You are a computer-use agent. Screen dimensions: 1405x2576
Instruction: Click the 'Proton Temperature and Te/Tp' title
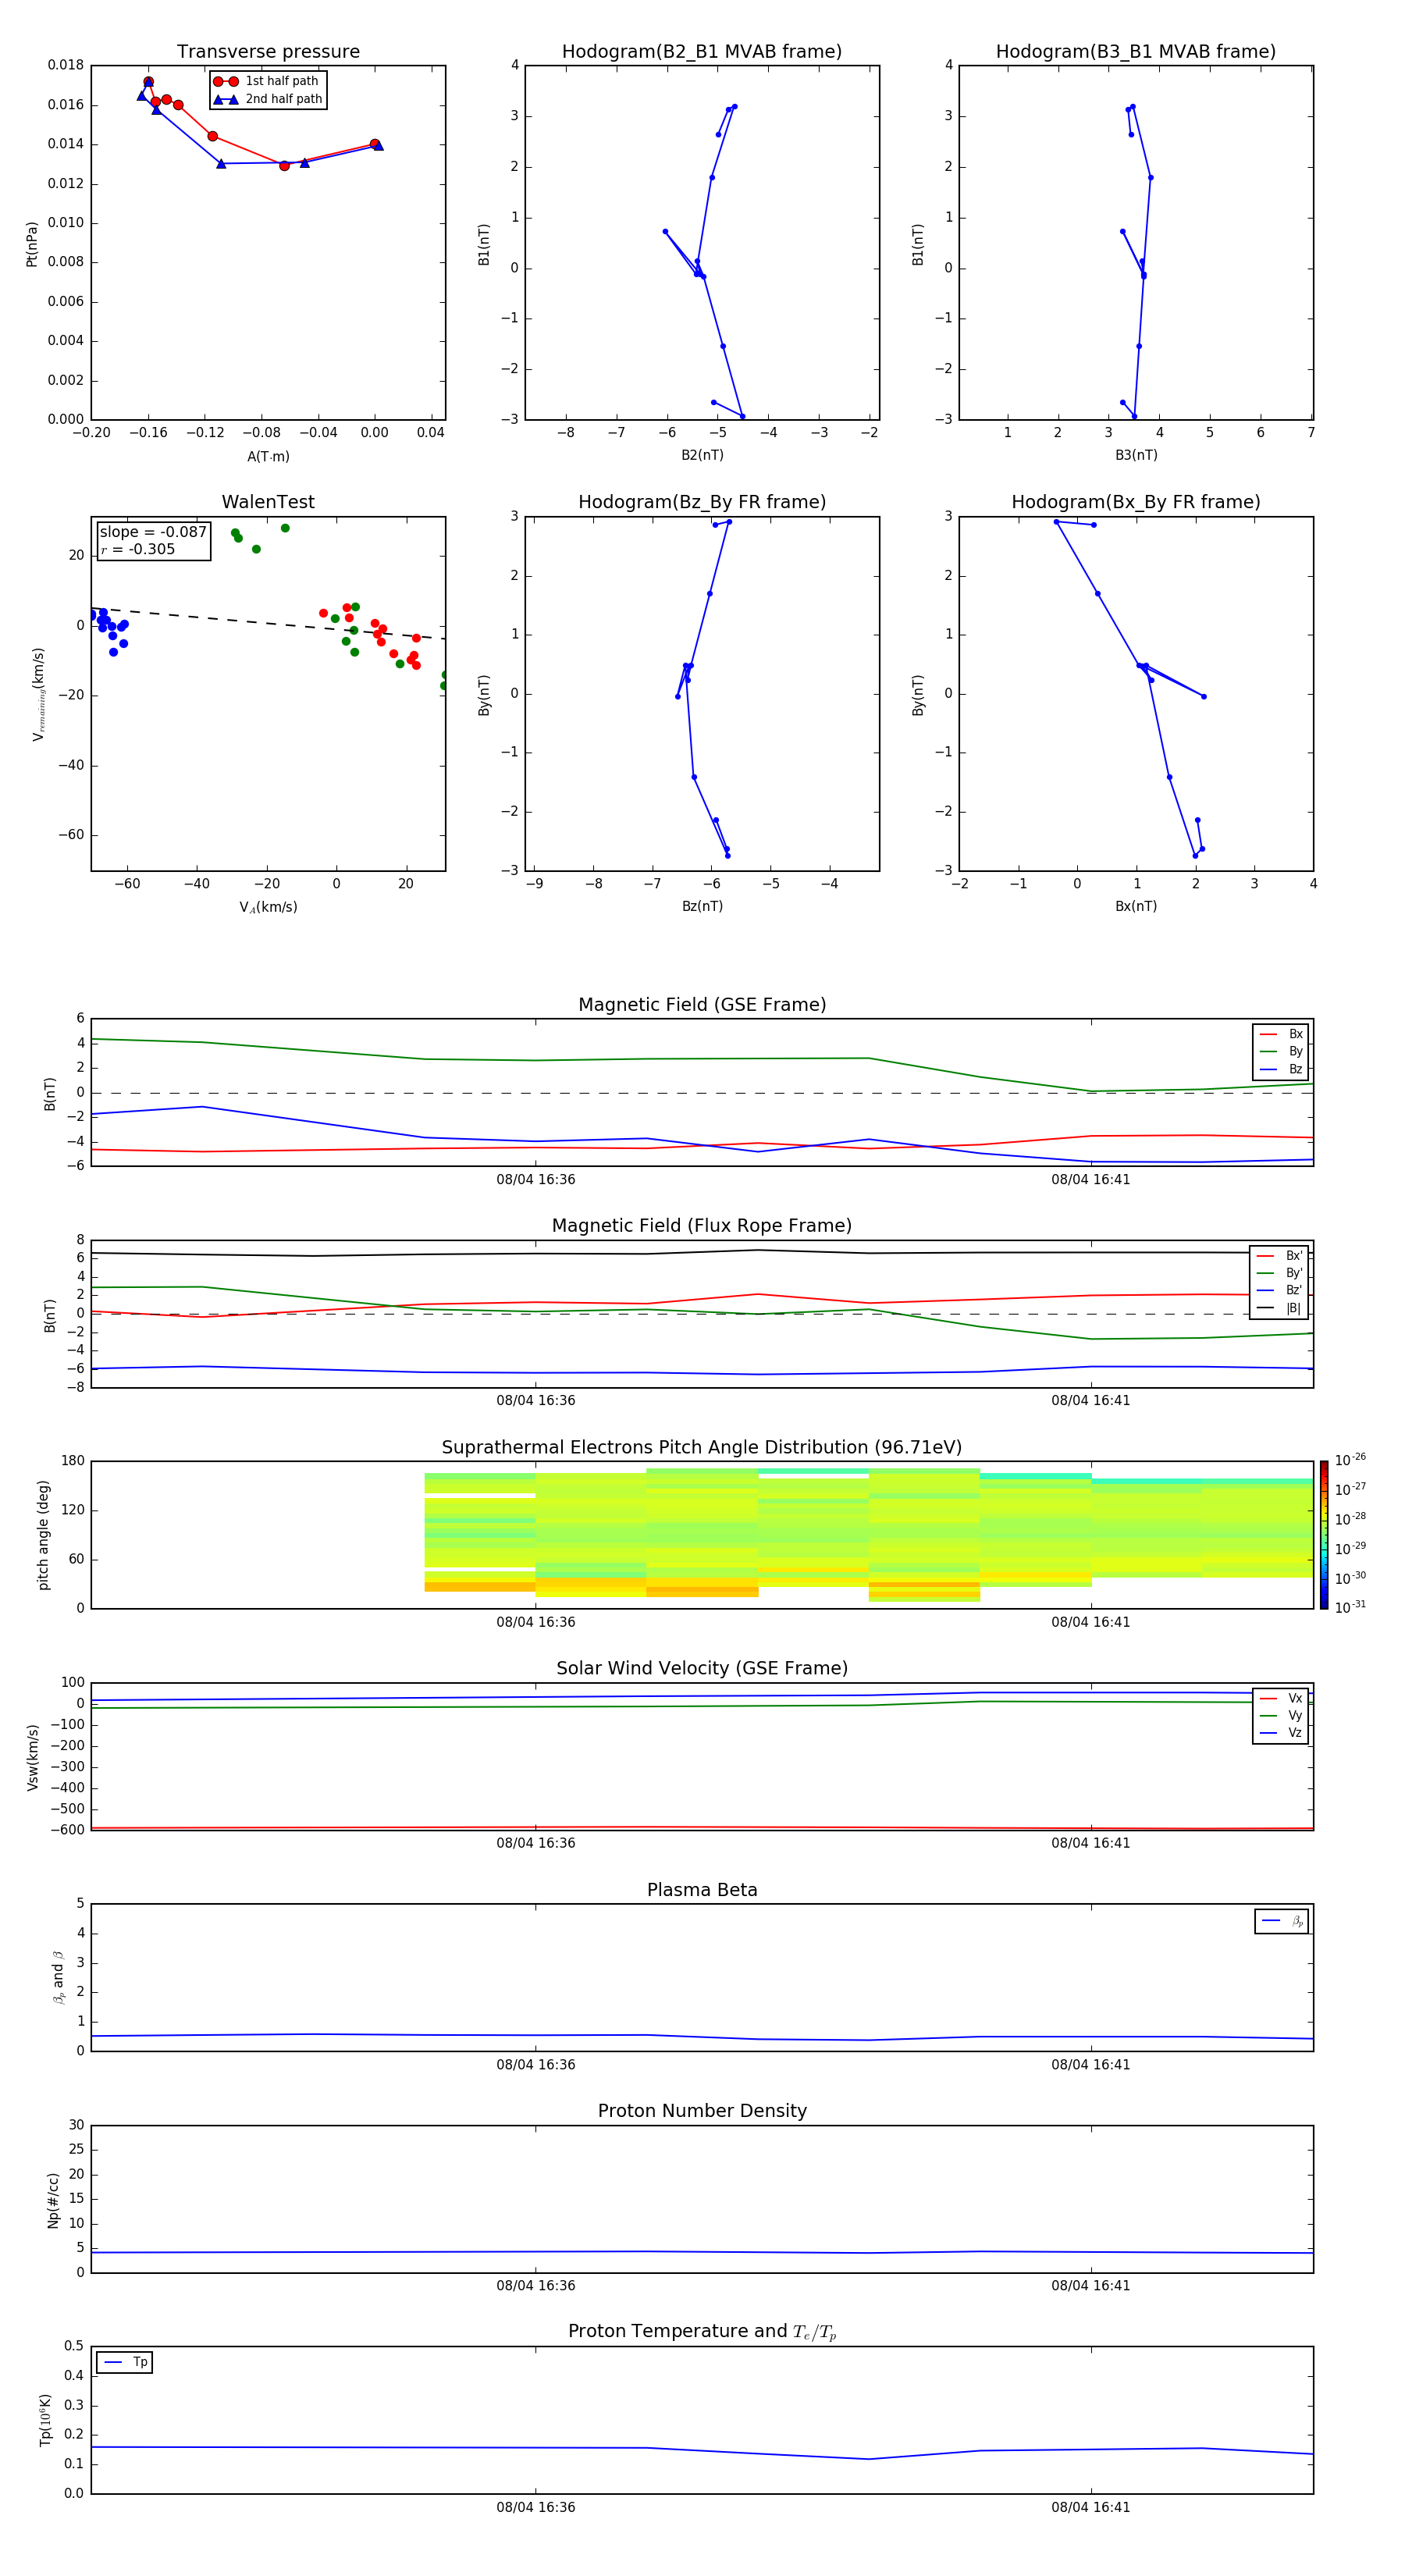click(702, 2332)
